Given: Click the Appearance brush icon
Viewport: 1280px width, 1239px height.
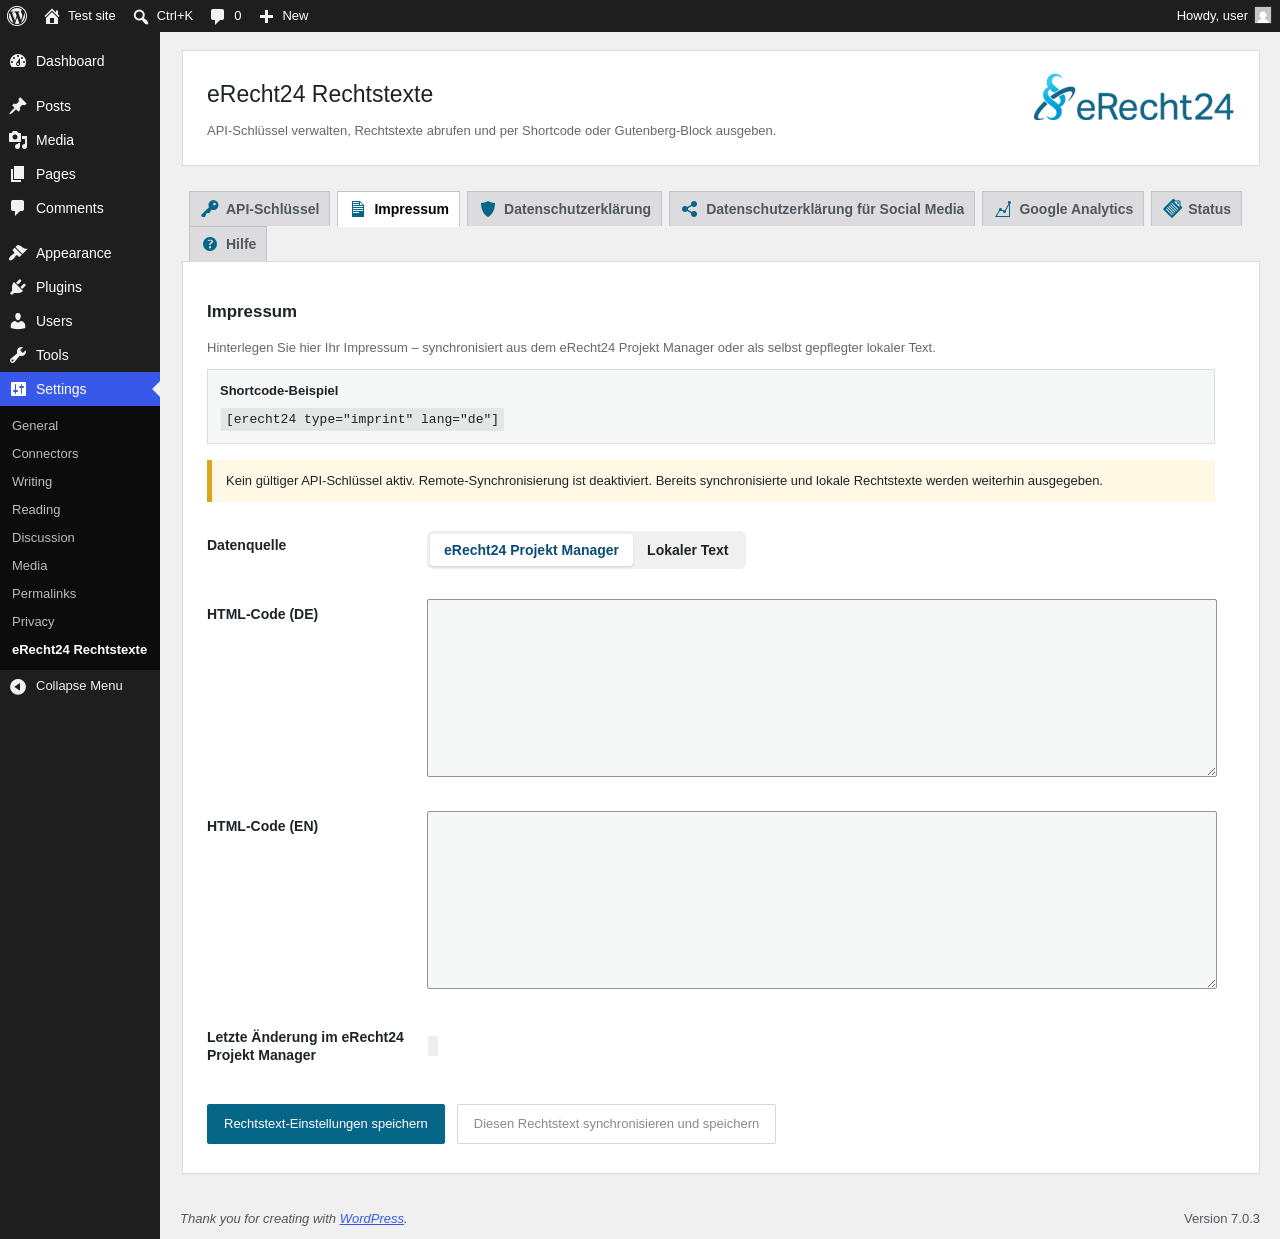Looking at the screenshot, I should click(x=18, y=253).
